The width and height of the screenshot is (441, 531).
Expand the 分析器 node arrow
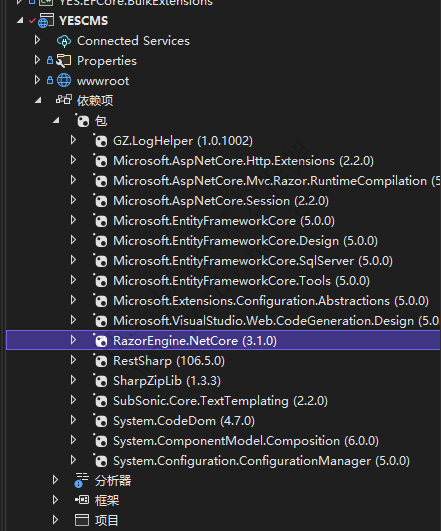coord(55,480)
